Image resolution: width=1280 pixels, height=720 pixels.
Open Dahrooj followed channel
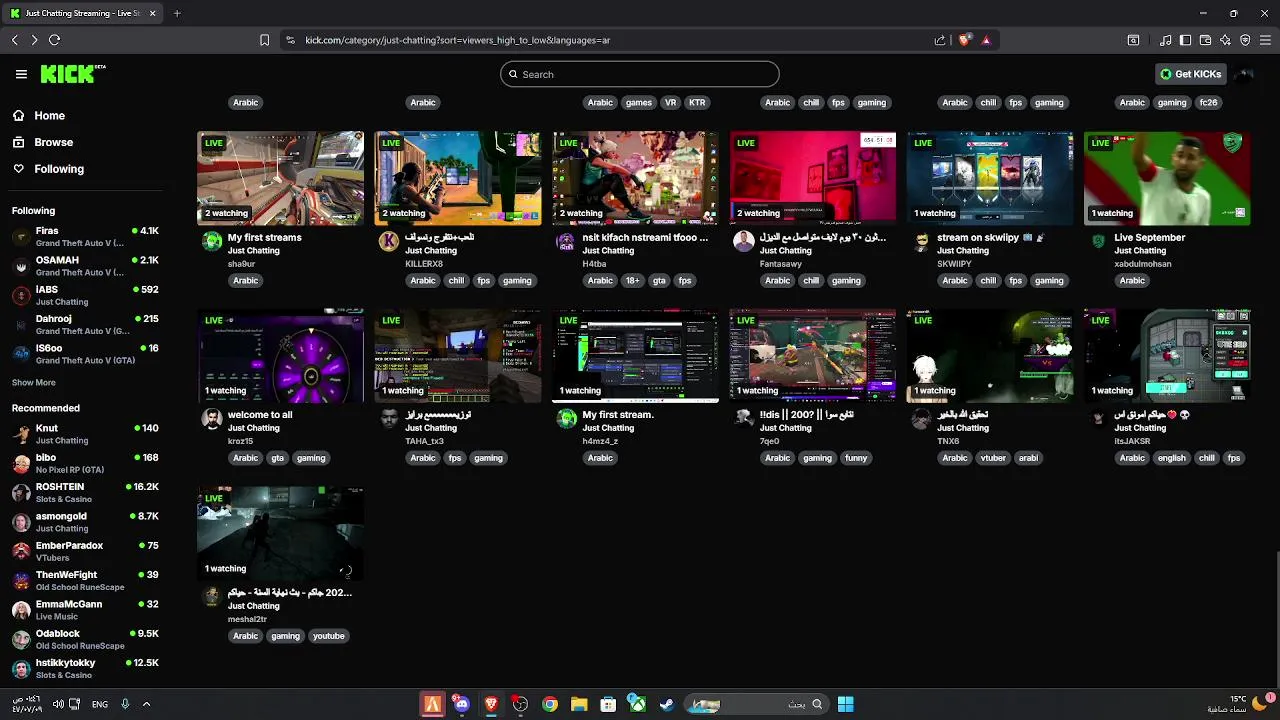click(x=86, y=324)
